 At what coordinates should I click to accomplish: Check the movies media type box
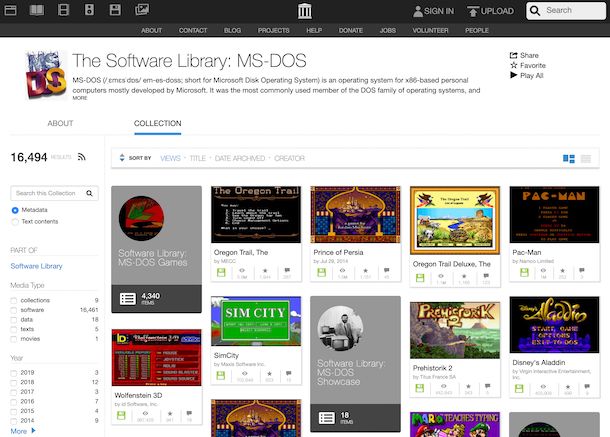click(14, 339)
